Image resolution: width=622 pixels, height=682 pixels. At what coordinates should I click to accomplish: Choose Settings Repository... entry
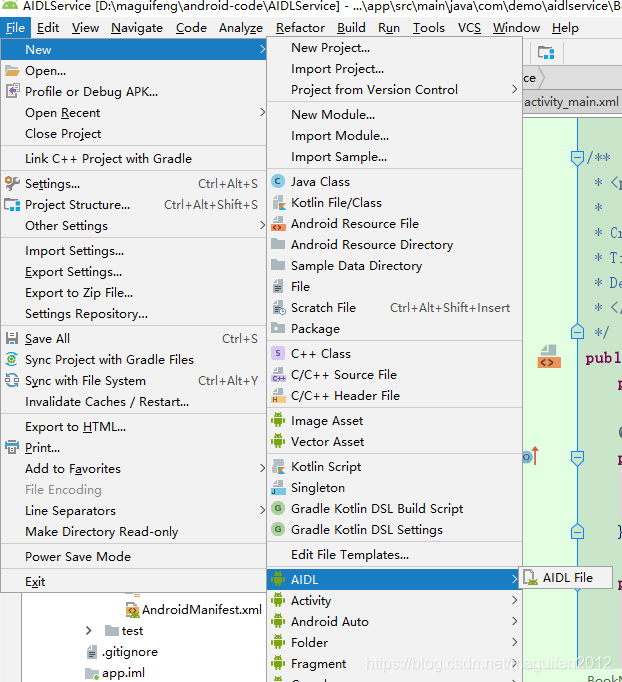click(x=134, y=314)
